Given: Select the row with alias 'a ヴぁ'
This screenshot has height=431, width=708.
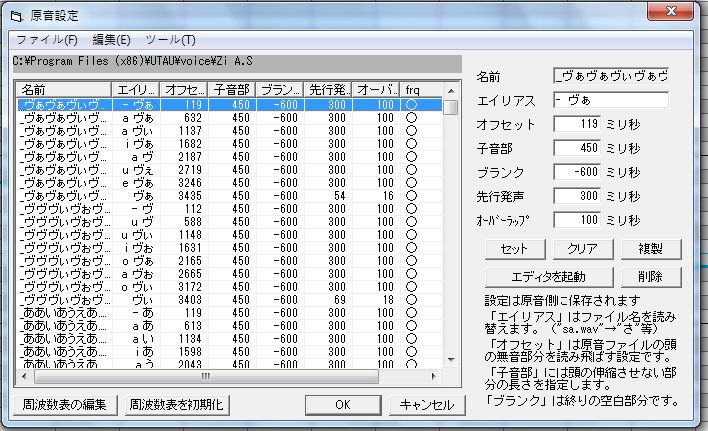Looking at the screenshot, I should pos(230,118).
